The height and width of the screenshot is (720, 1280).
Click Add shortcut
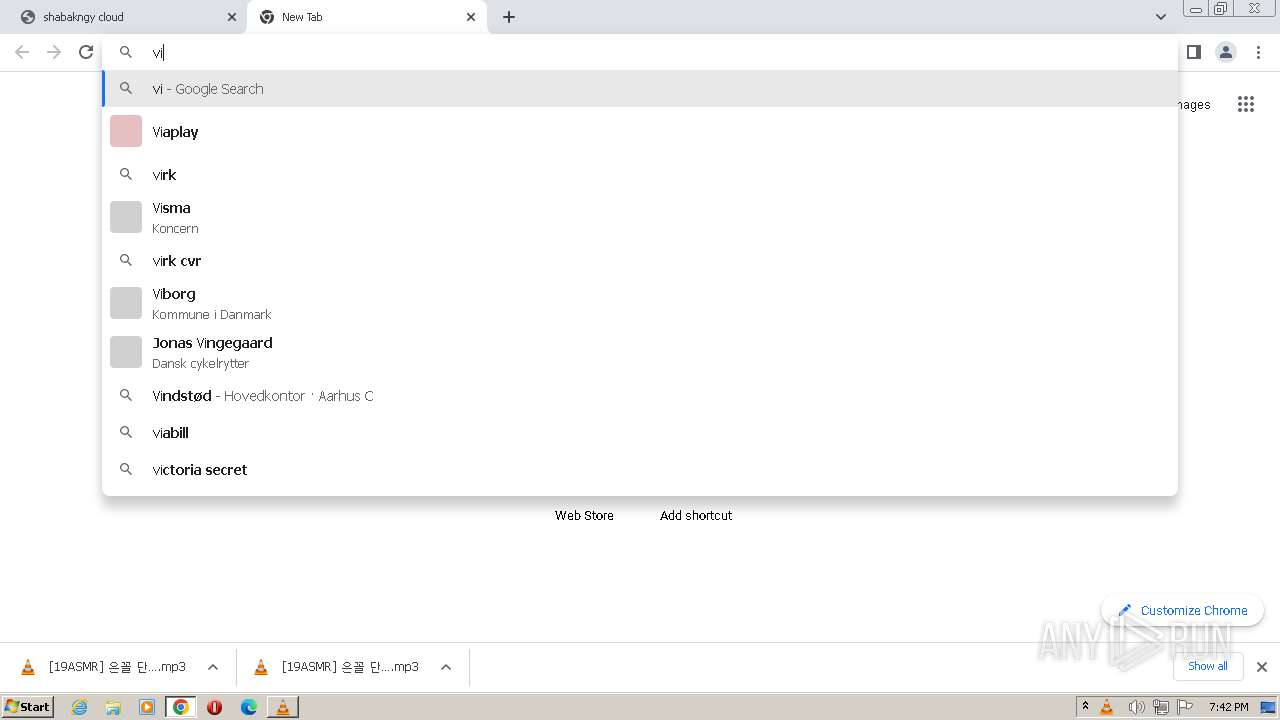coord(696,515)
